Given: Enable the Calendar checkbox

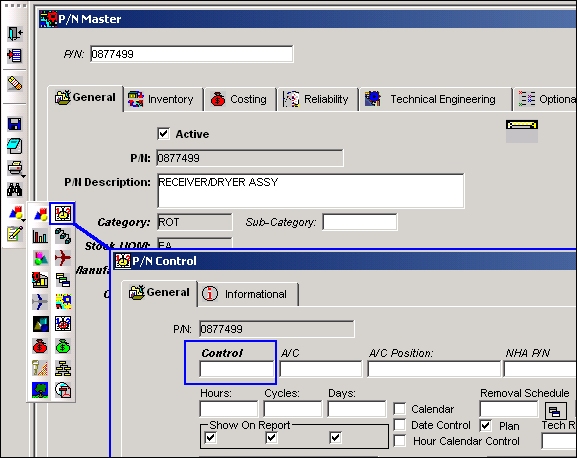Looking at the screenshot, I should (x=400, y=409).
